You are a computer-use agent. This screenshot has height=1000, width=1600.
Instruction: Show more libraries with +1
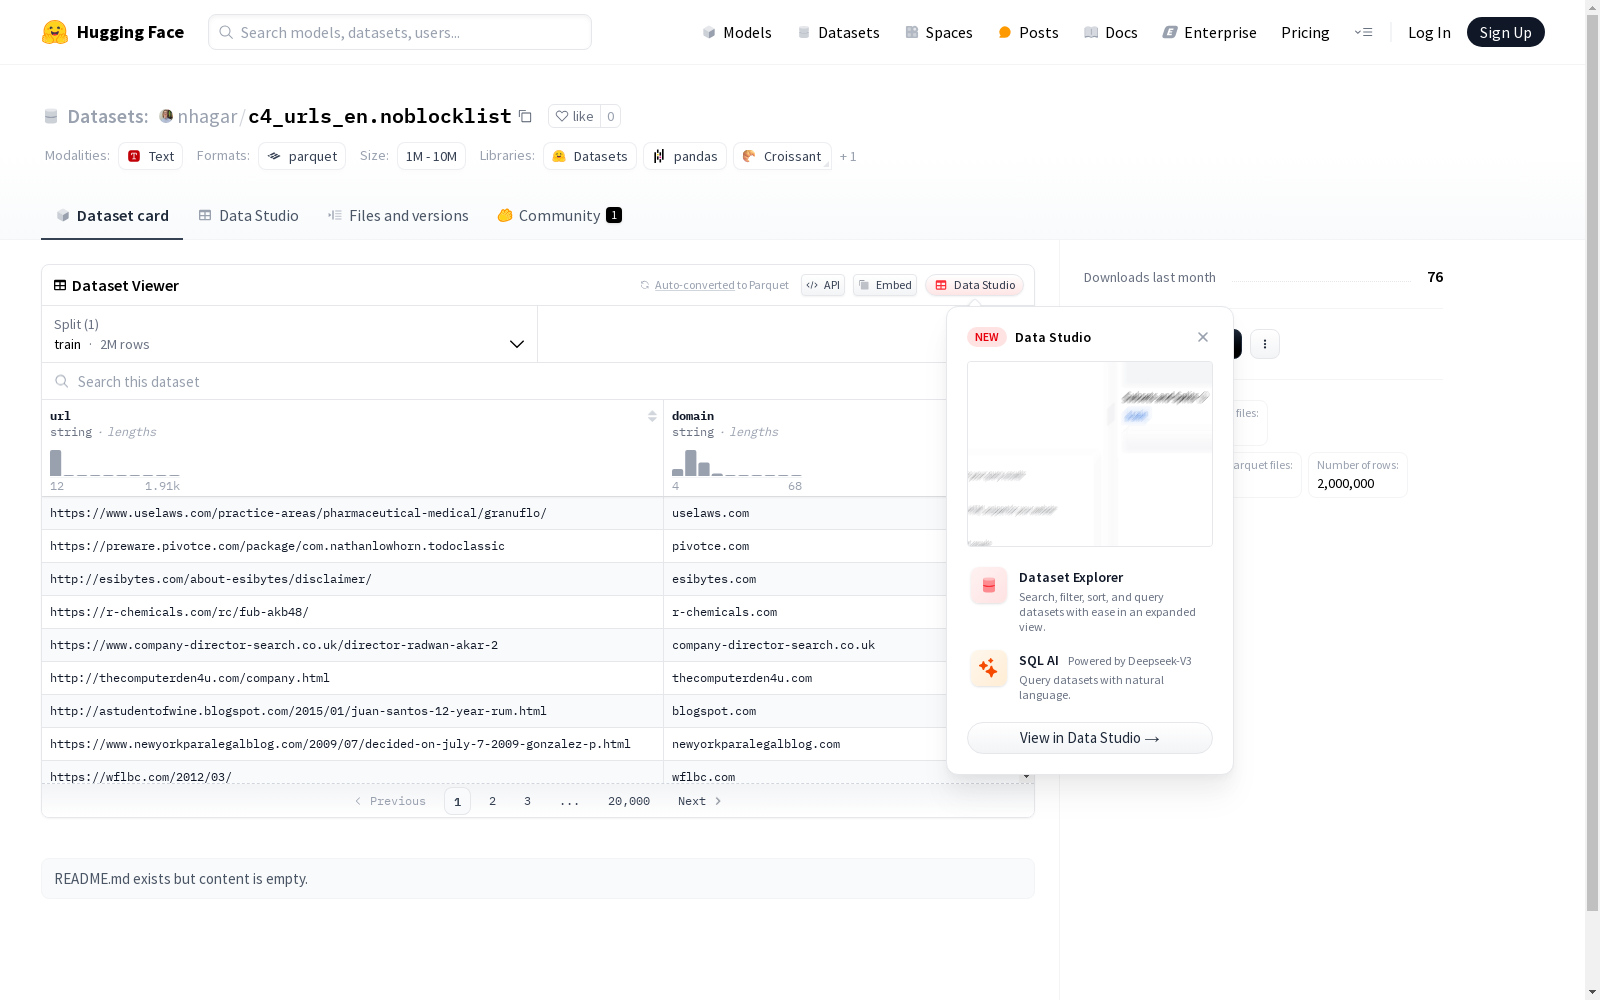pos(848,156)
